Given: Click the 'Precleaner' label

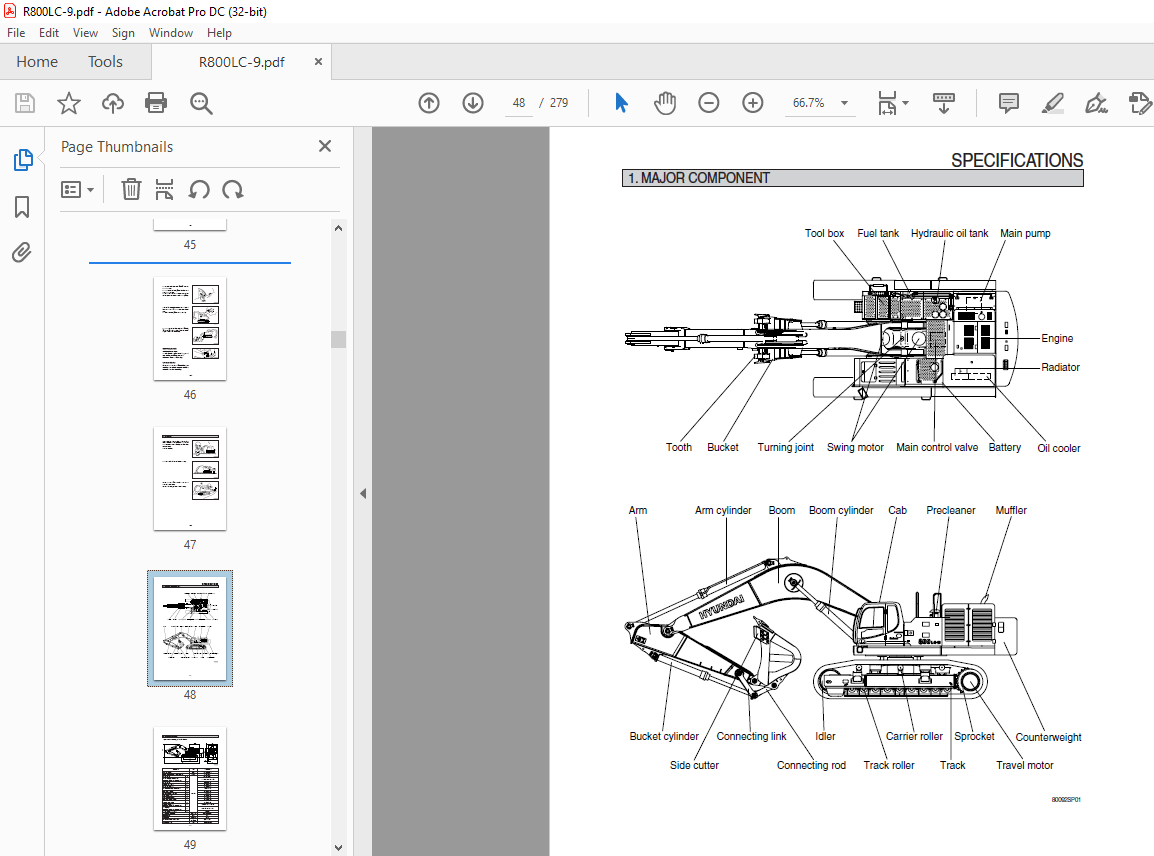Looking at the screenshot, I should point(950,510).
